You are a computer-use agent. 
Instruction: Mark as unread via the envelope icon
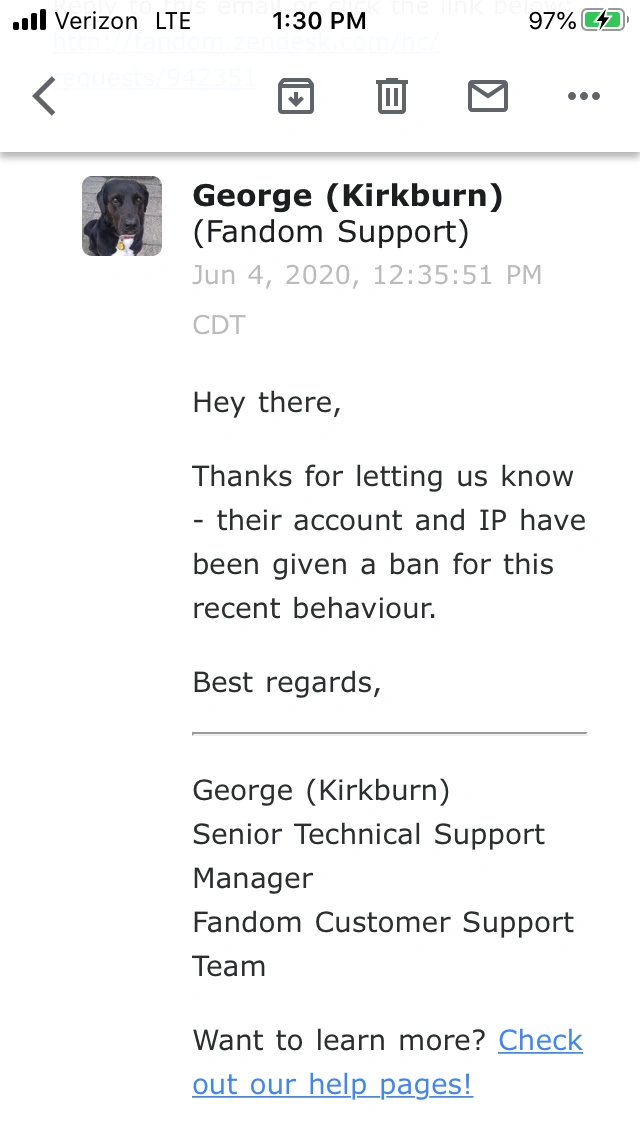click(x=488, y=96)
